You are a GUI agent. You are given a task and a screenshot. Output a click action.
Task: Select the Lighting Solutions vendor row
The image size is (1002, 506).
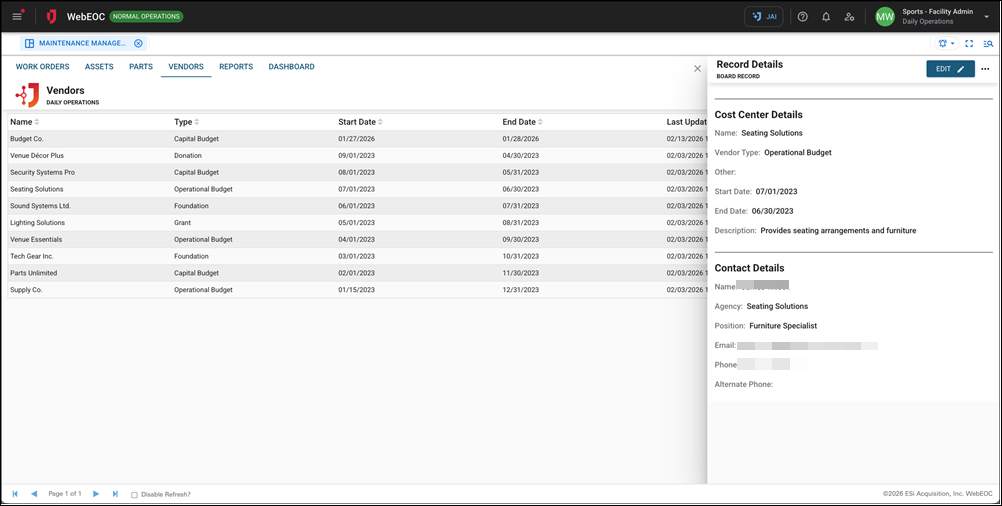pos(38,223)
